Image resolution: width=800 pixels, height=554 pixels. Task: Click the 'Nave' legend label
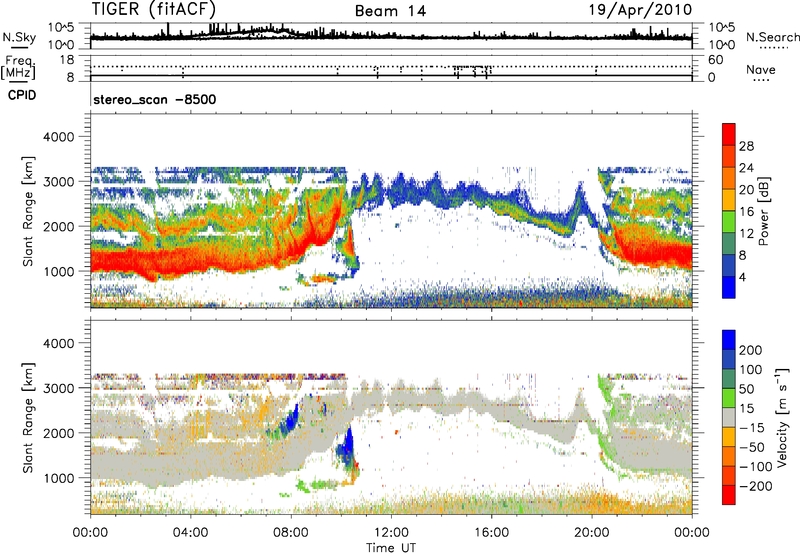(x=761, y=70)
